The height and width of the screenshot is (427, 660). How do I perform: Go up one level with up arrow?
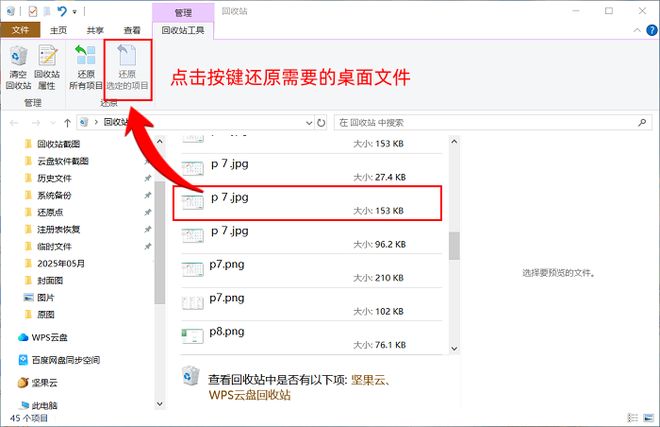click(67, 123)
